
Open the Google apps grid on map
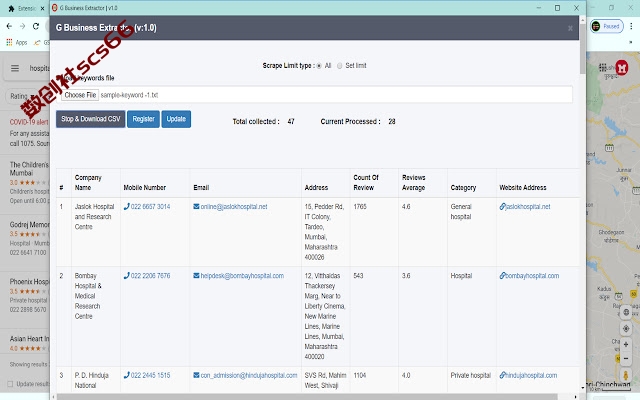pos(602,68)
